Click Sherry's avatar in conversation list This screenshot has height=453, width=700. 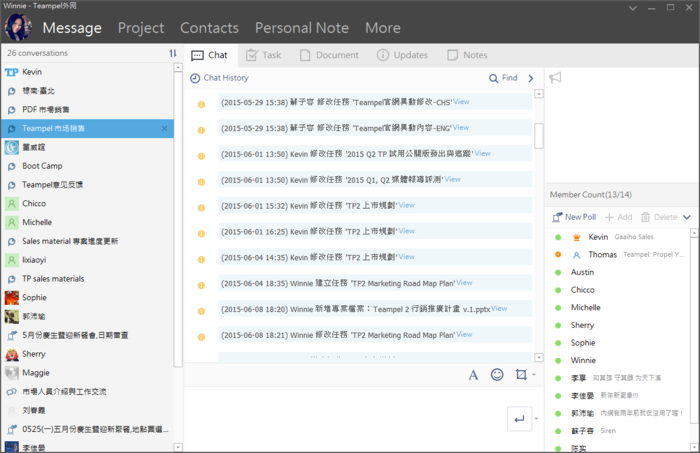point(12,354)
